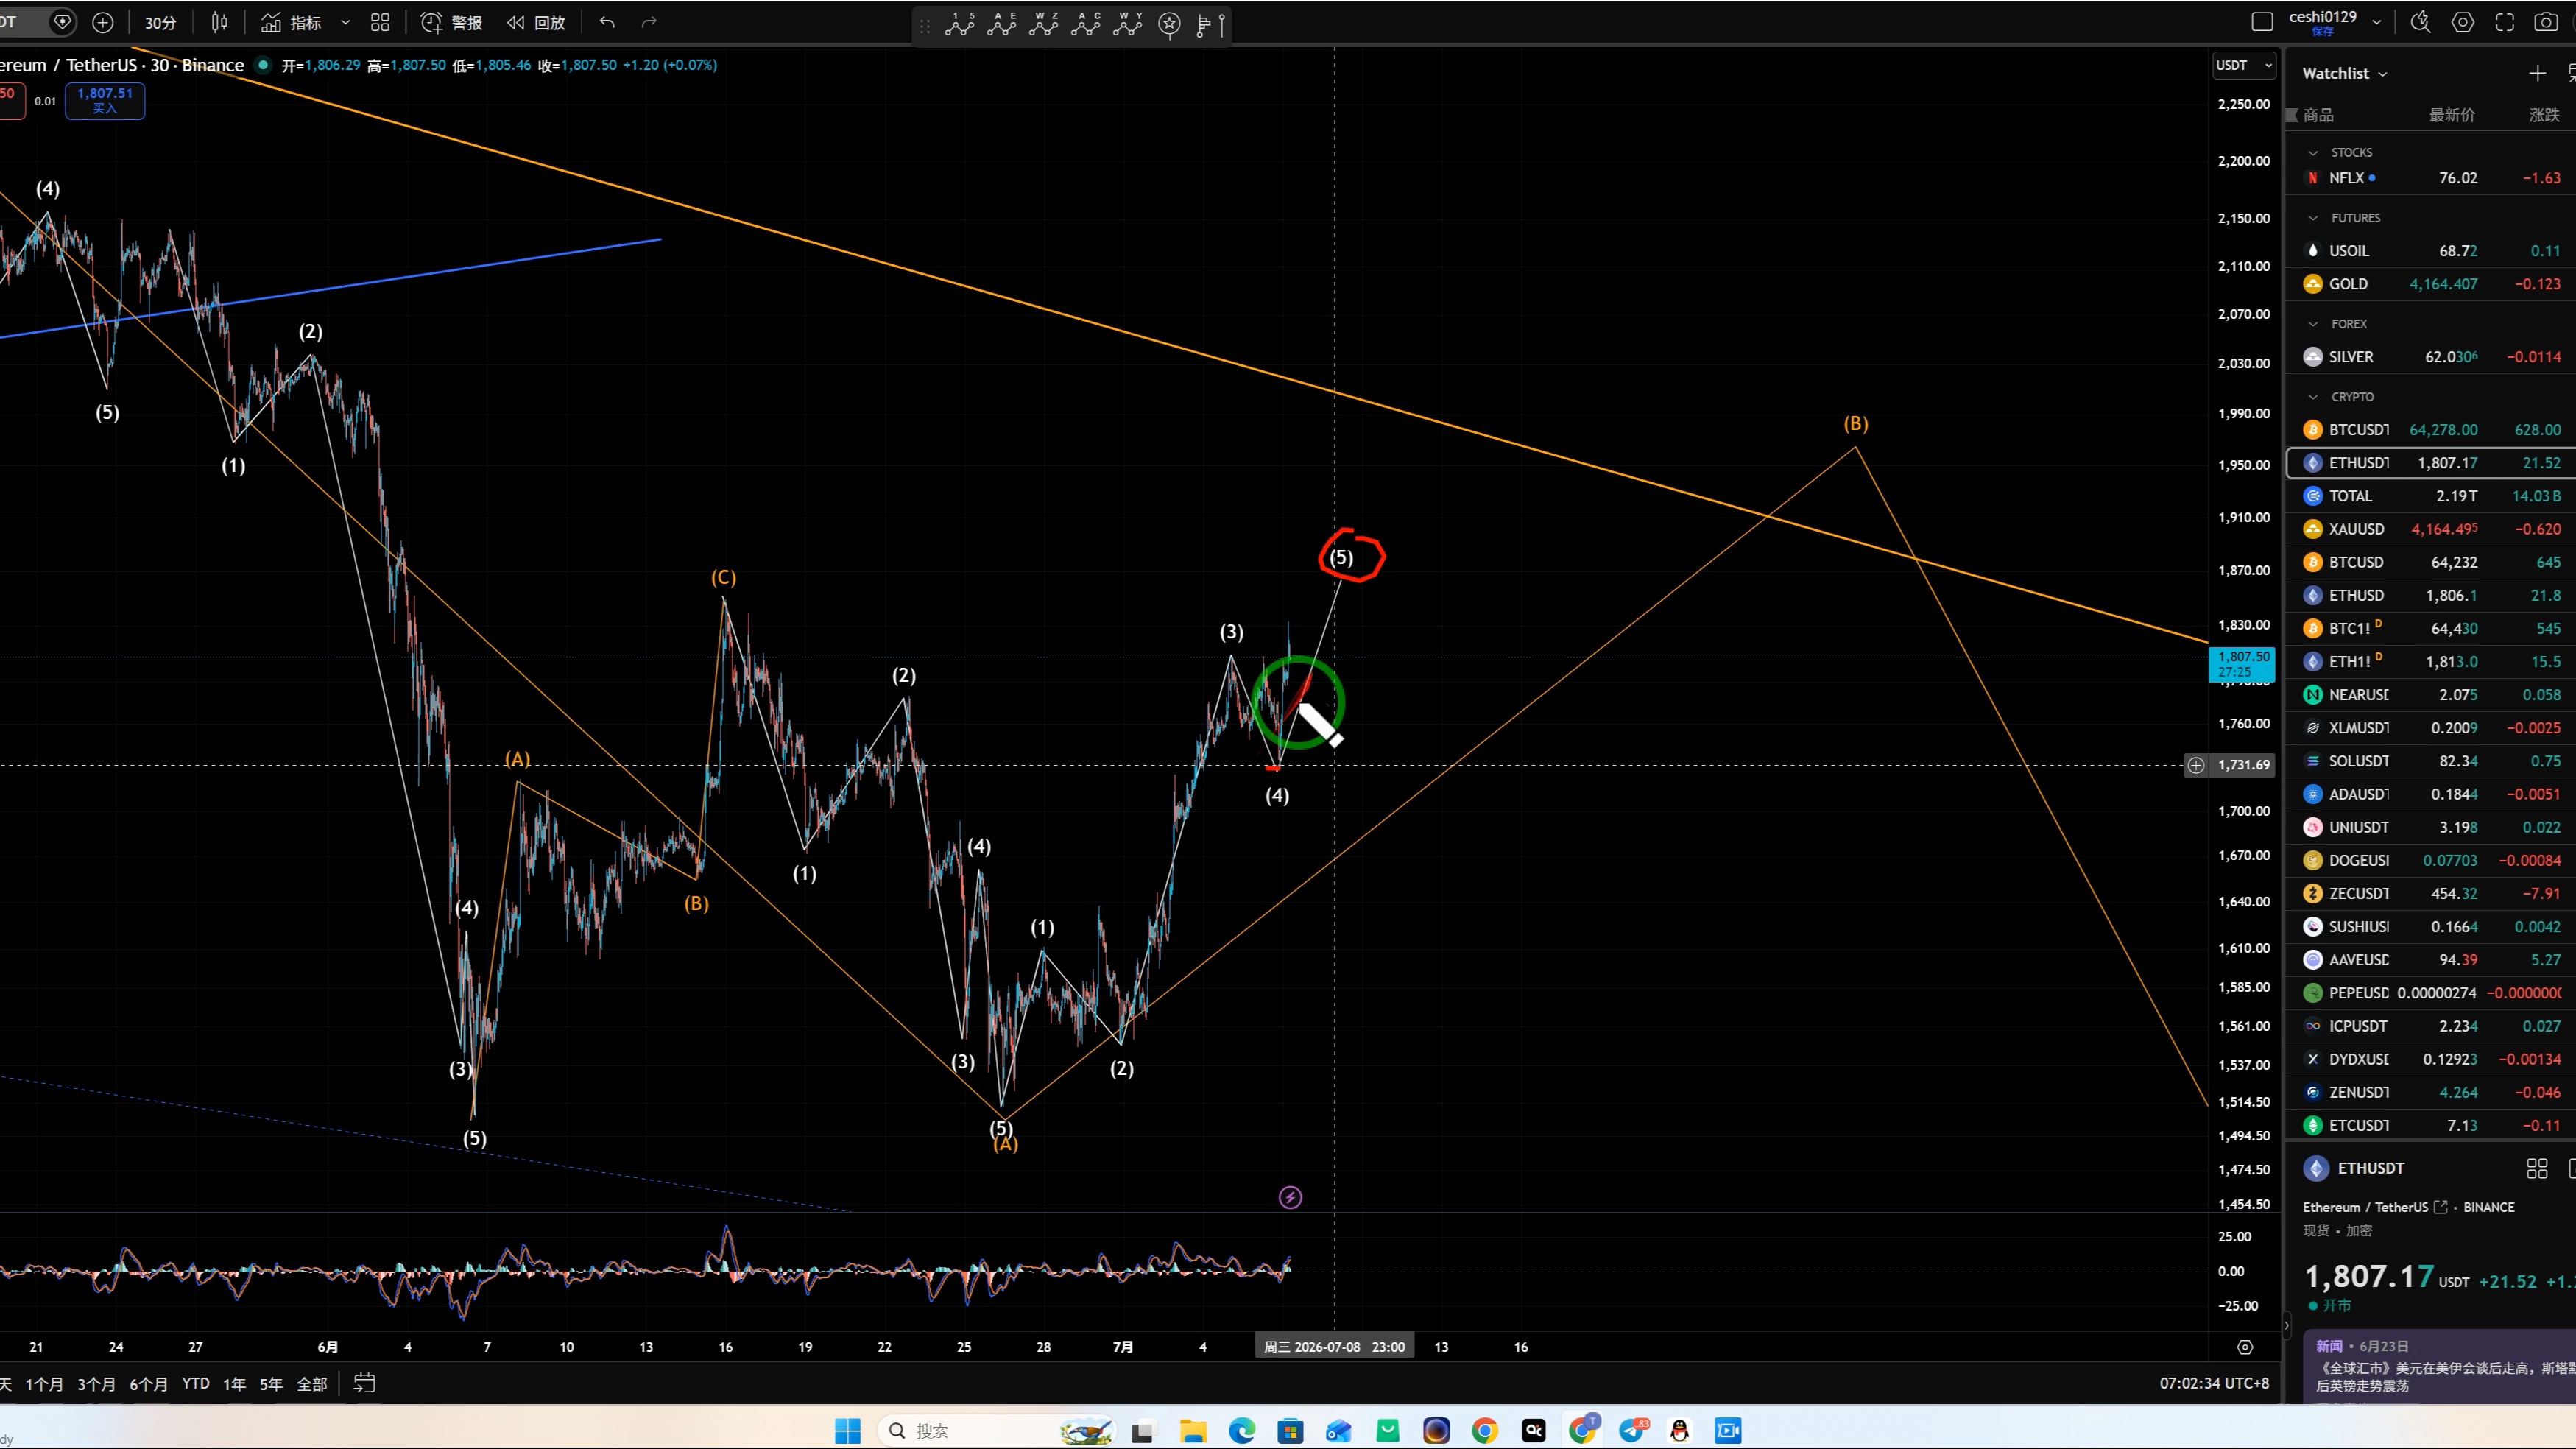Add a symbol to the Watchlist
Screen dimensions: 2576x1449
coord(2537,73)
